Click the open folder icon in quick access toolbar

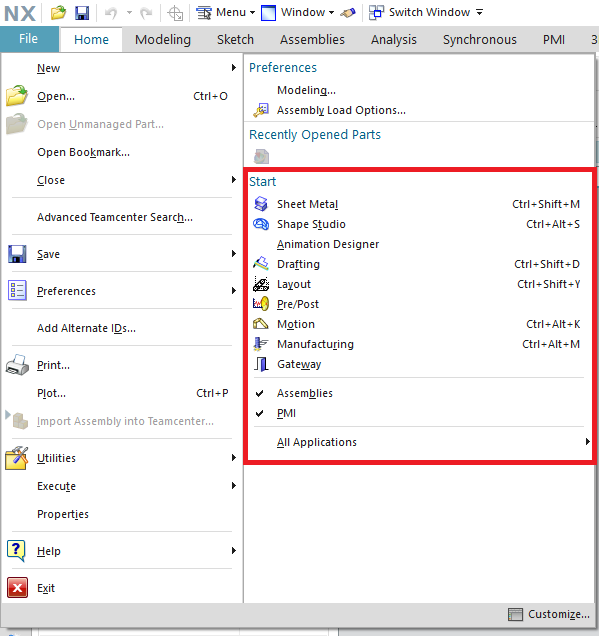point(58,13)
